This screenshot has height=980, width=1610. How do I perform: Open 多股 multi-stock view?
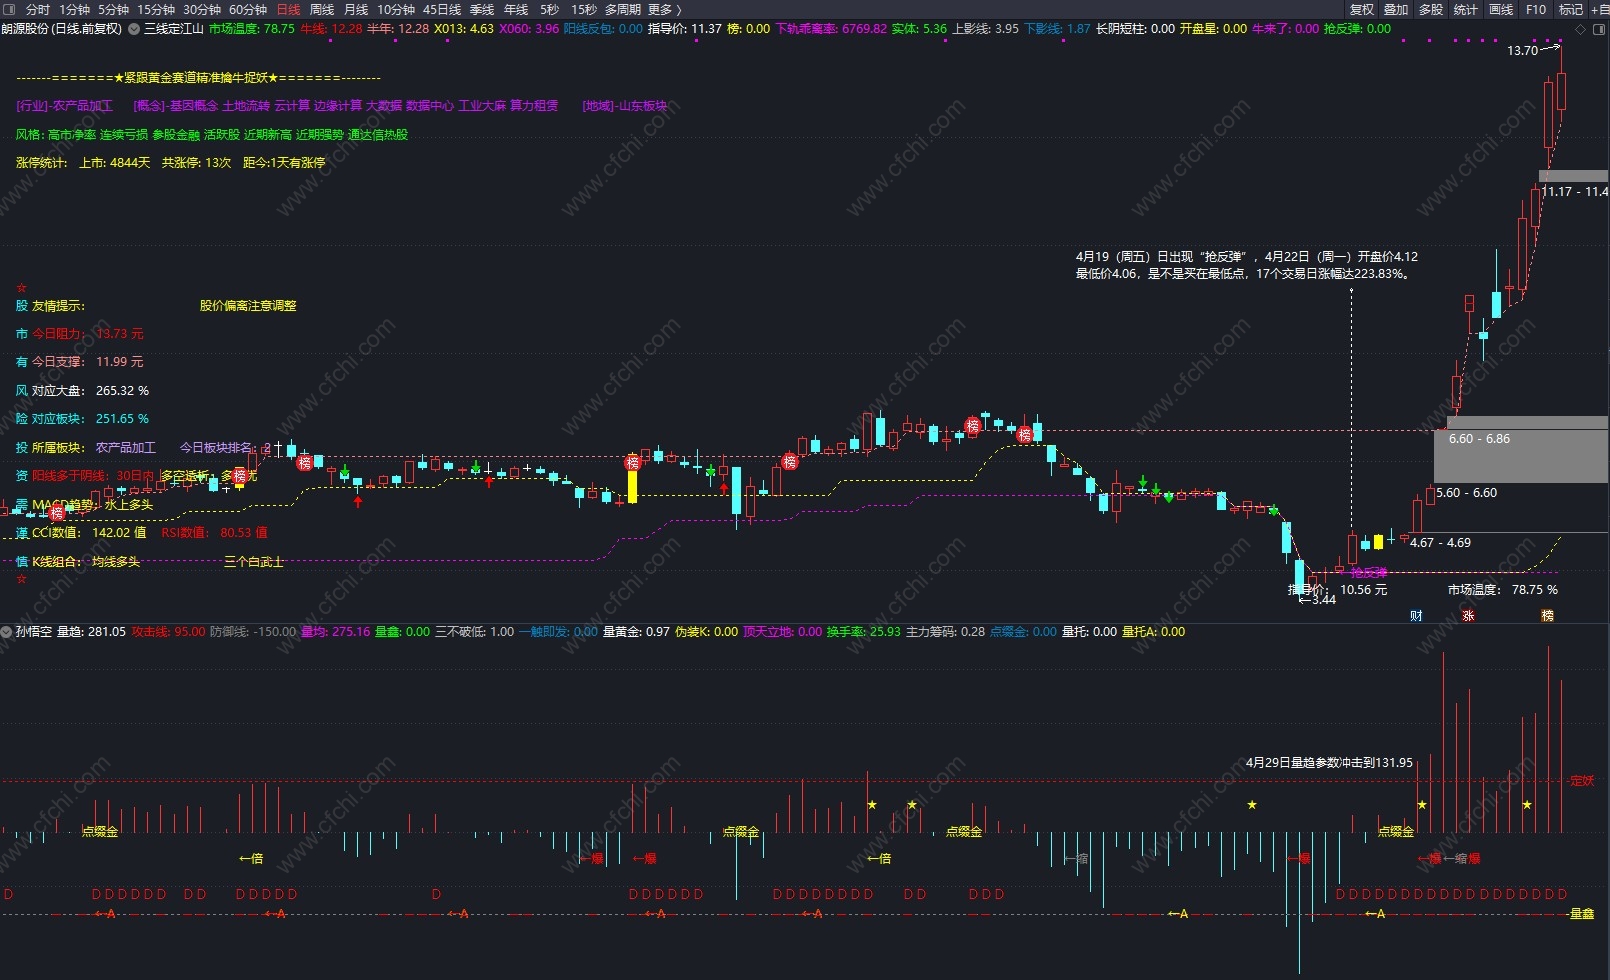click(x=1431, y=9)
